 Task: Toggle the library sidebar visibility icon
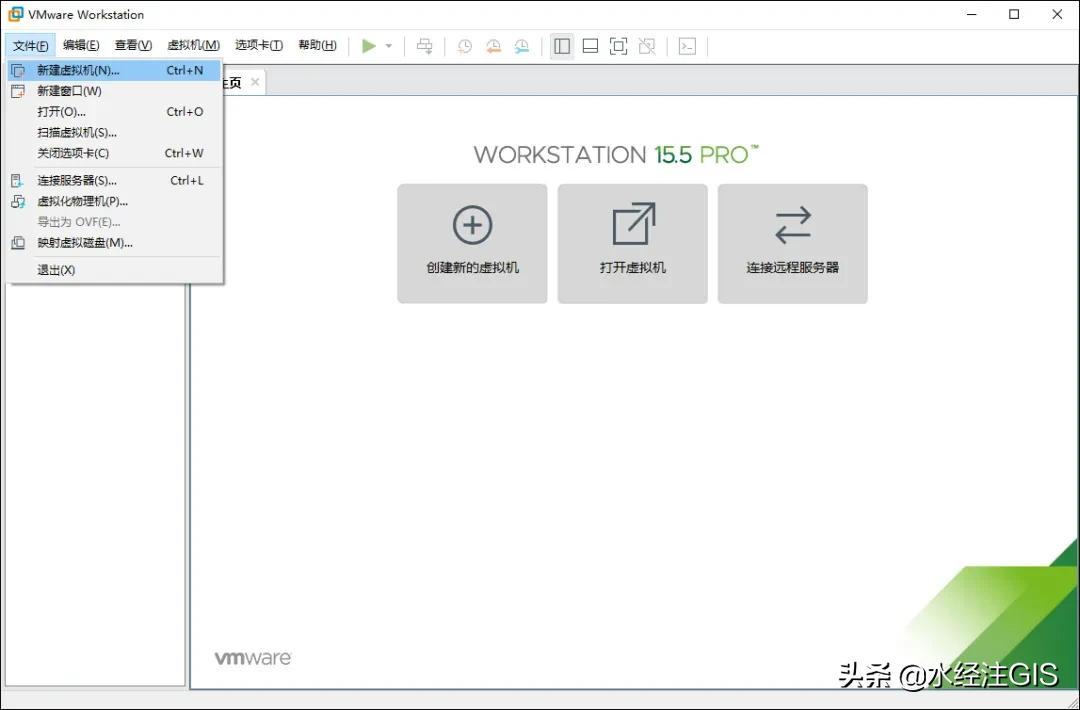pos(561,46)
